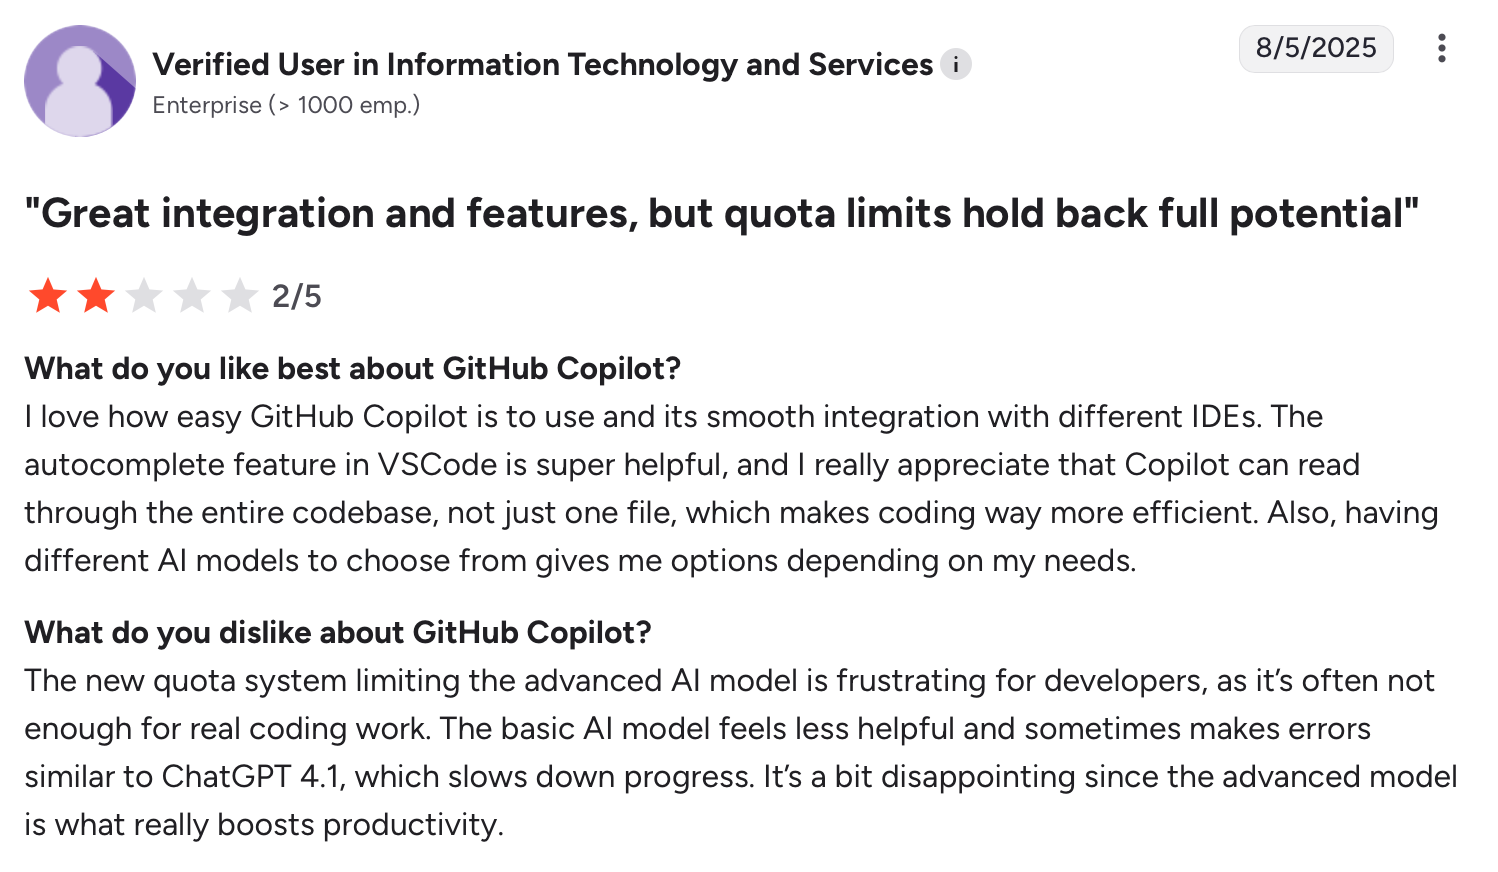Screen dimensions: 1498x872
Task: Select the fourth gray rating star
Action: coord(192,296)
